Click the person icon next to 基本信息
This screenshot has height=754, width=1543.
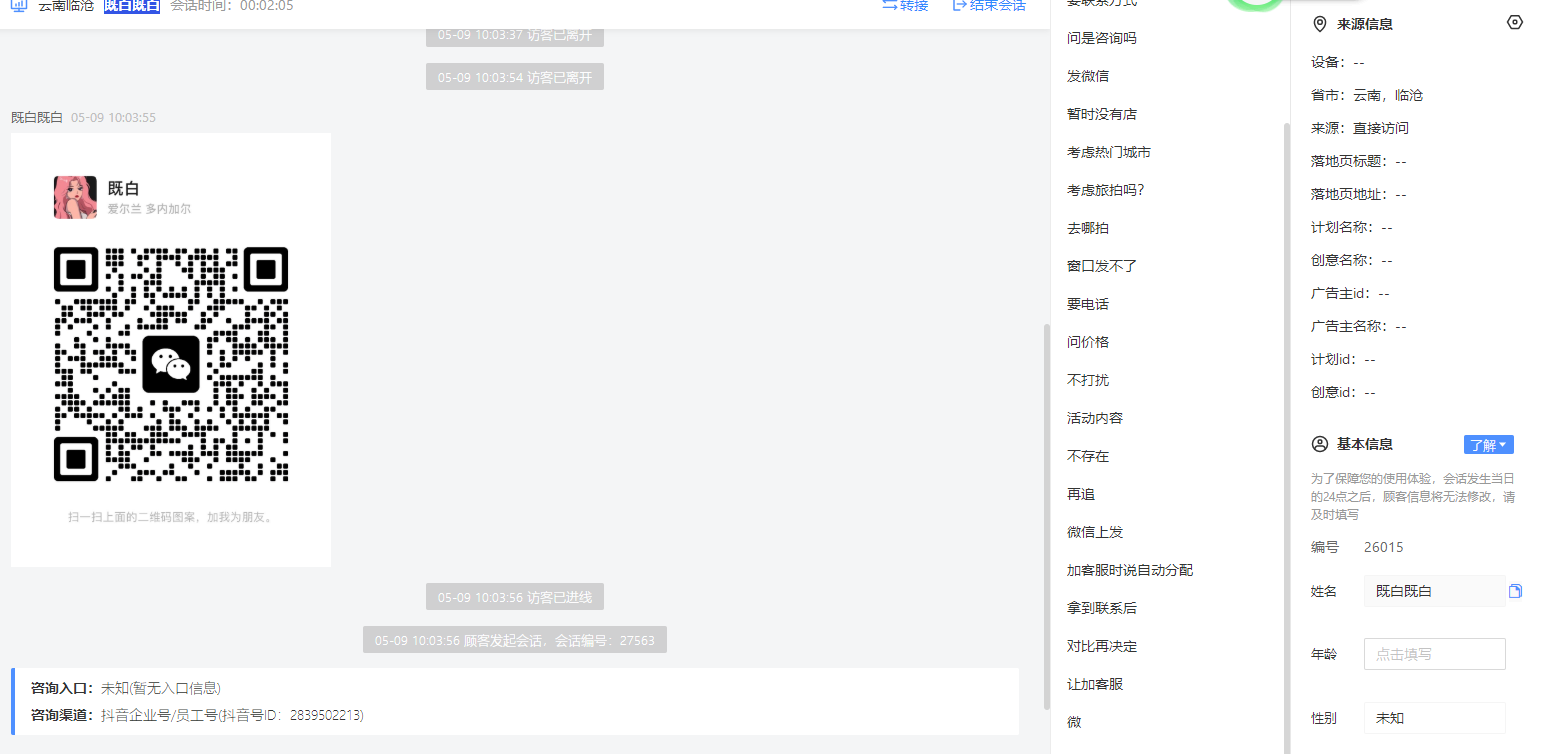tap(1320, 444)
